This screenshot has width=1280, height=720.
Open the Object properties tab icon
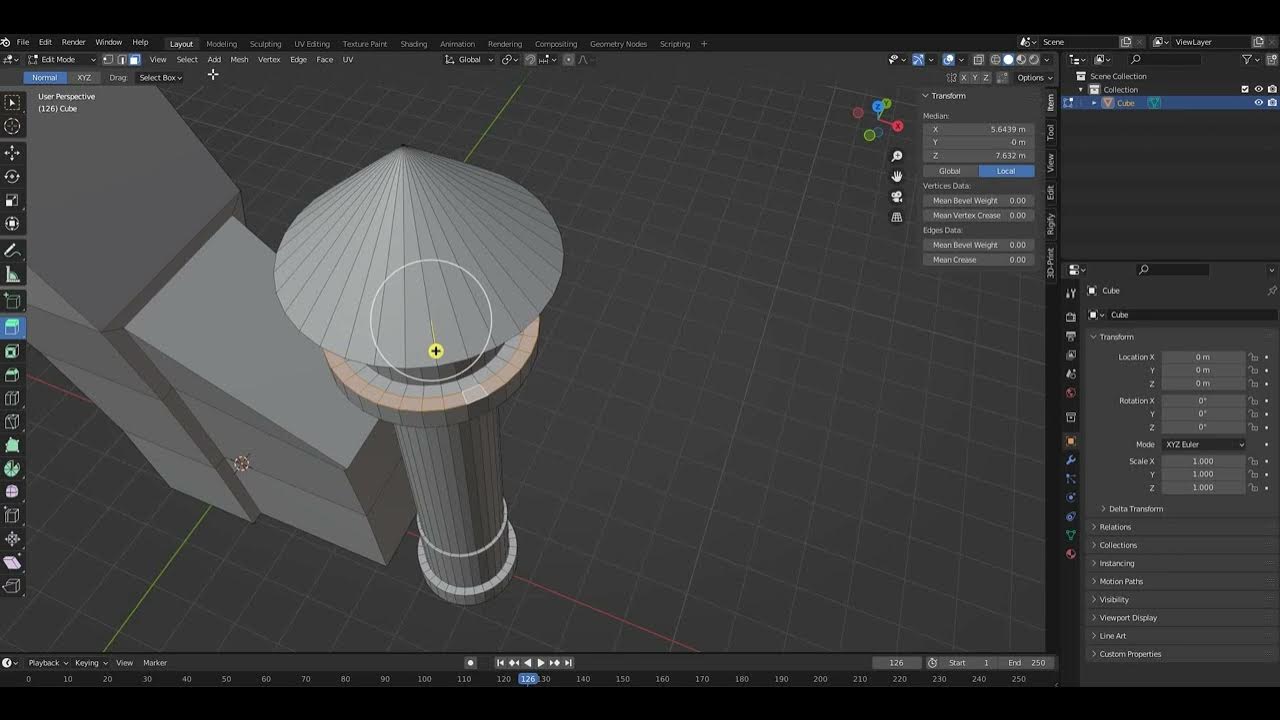(x=1071, y=441)
